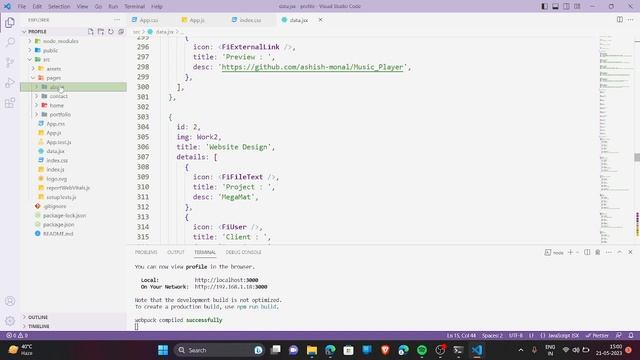640x360 pixels.
Task: Expand the TIMELINE section
Action: click(x=73, y=327)
